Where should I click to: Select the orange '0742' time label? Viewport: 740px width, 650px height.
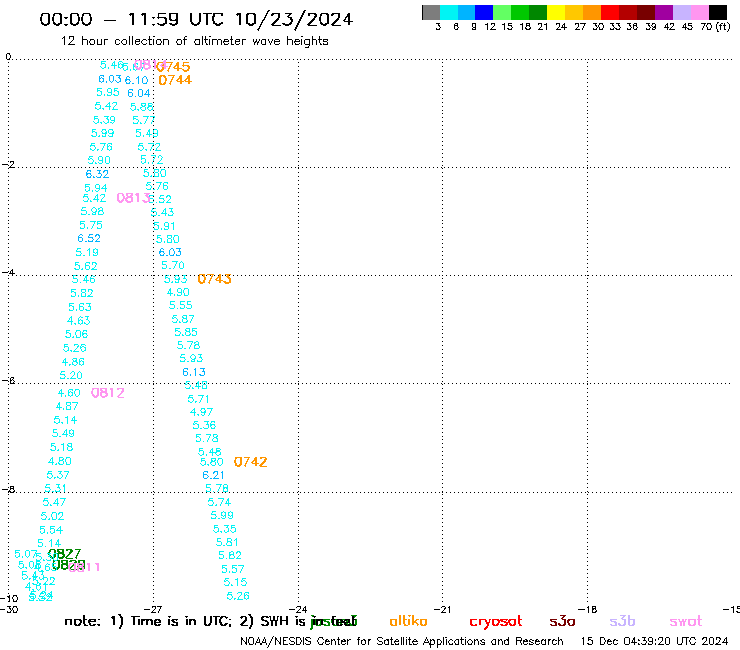point(251,462)
